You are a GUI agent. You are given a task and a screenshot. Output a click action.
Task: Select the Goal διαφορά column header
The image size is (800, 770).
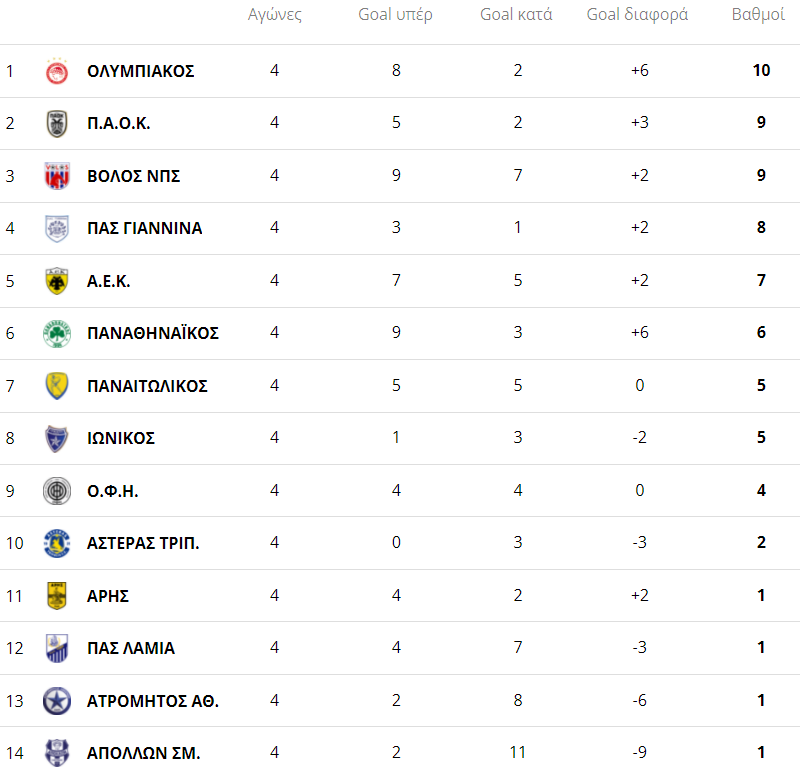[637, 15]
